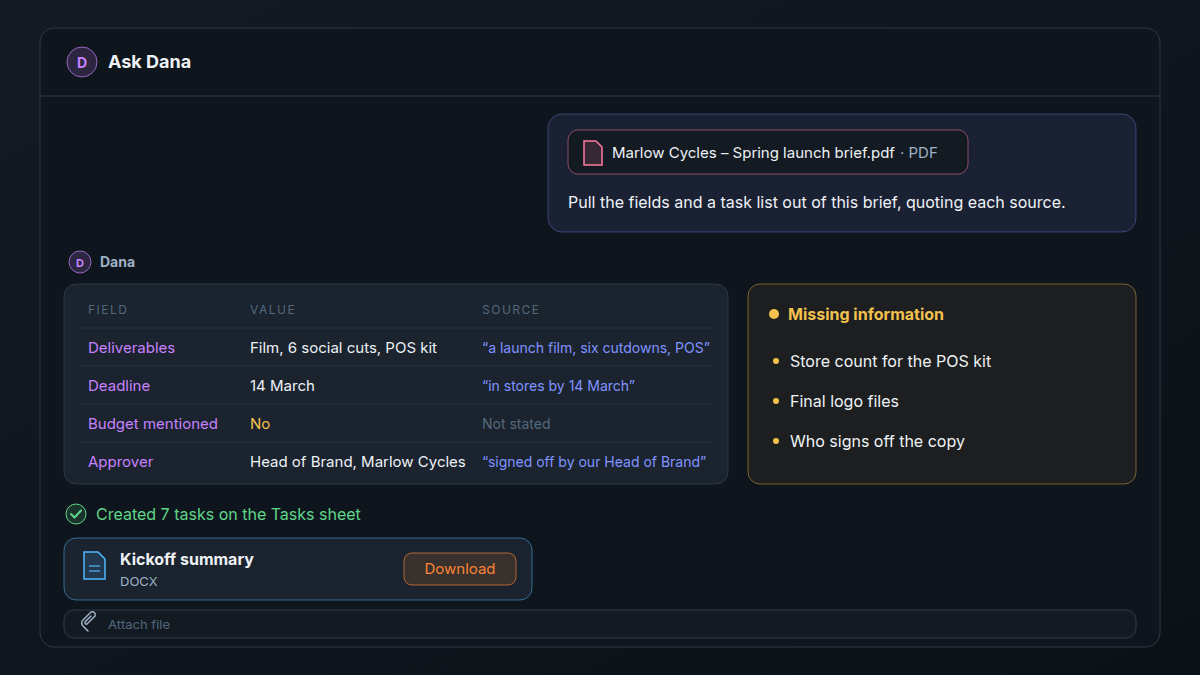Click the "14 March" deadline value
The width and height of the screenshot is (1200, 675).
click(x=282, y=386)
